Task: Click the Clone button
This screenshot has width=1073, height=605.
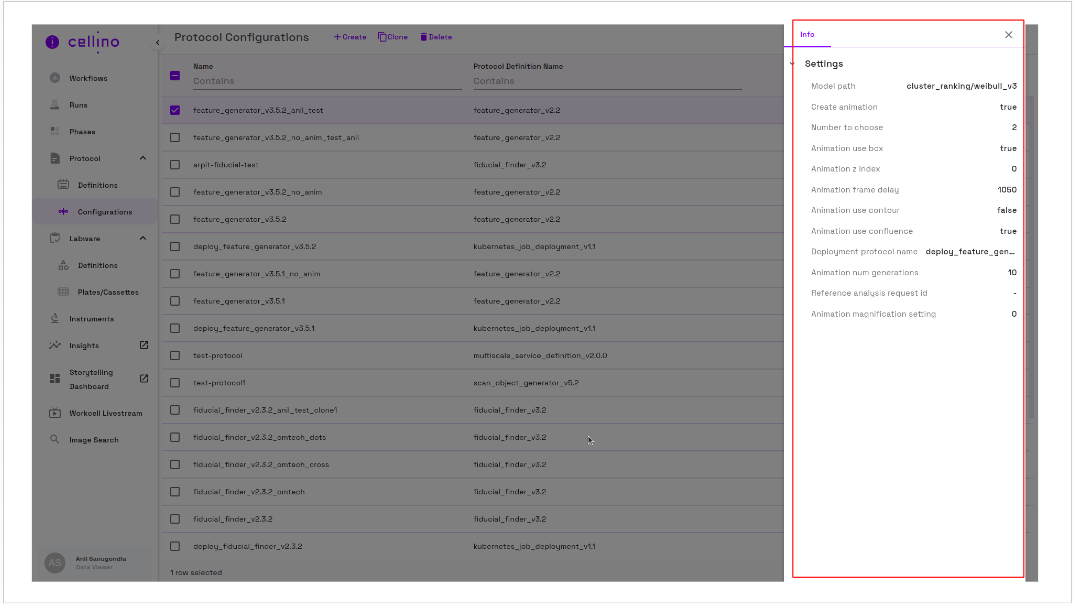Action: pos(393,37)
